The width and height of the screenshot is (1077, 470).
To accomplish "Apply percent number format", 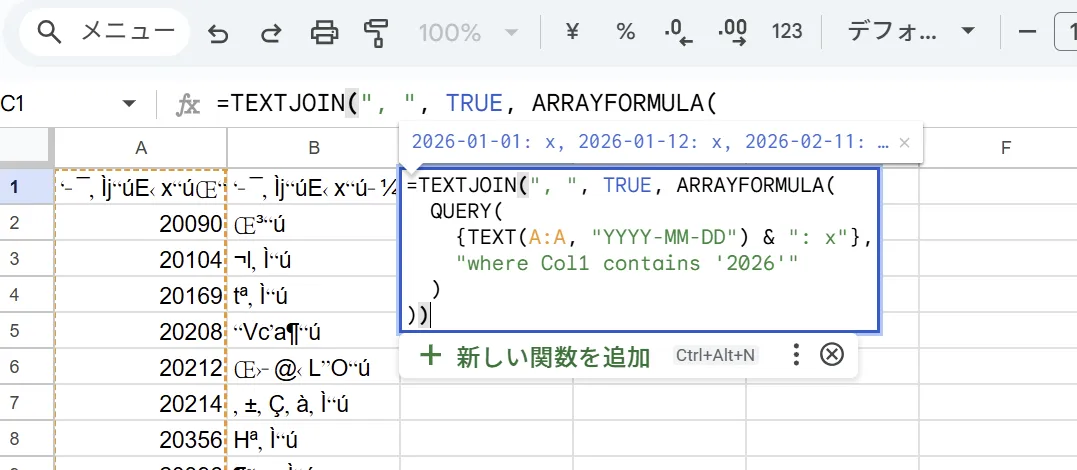I will 626,32.
